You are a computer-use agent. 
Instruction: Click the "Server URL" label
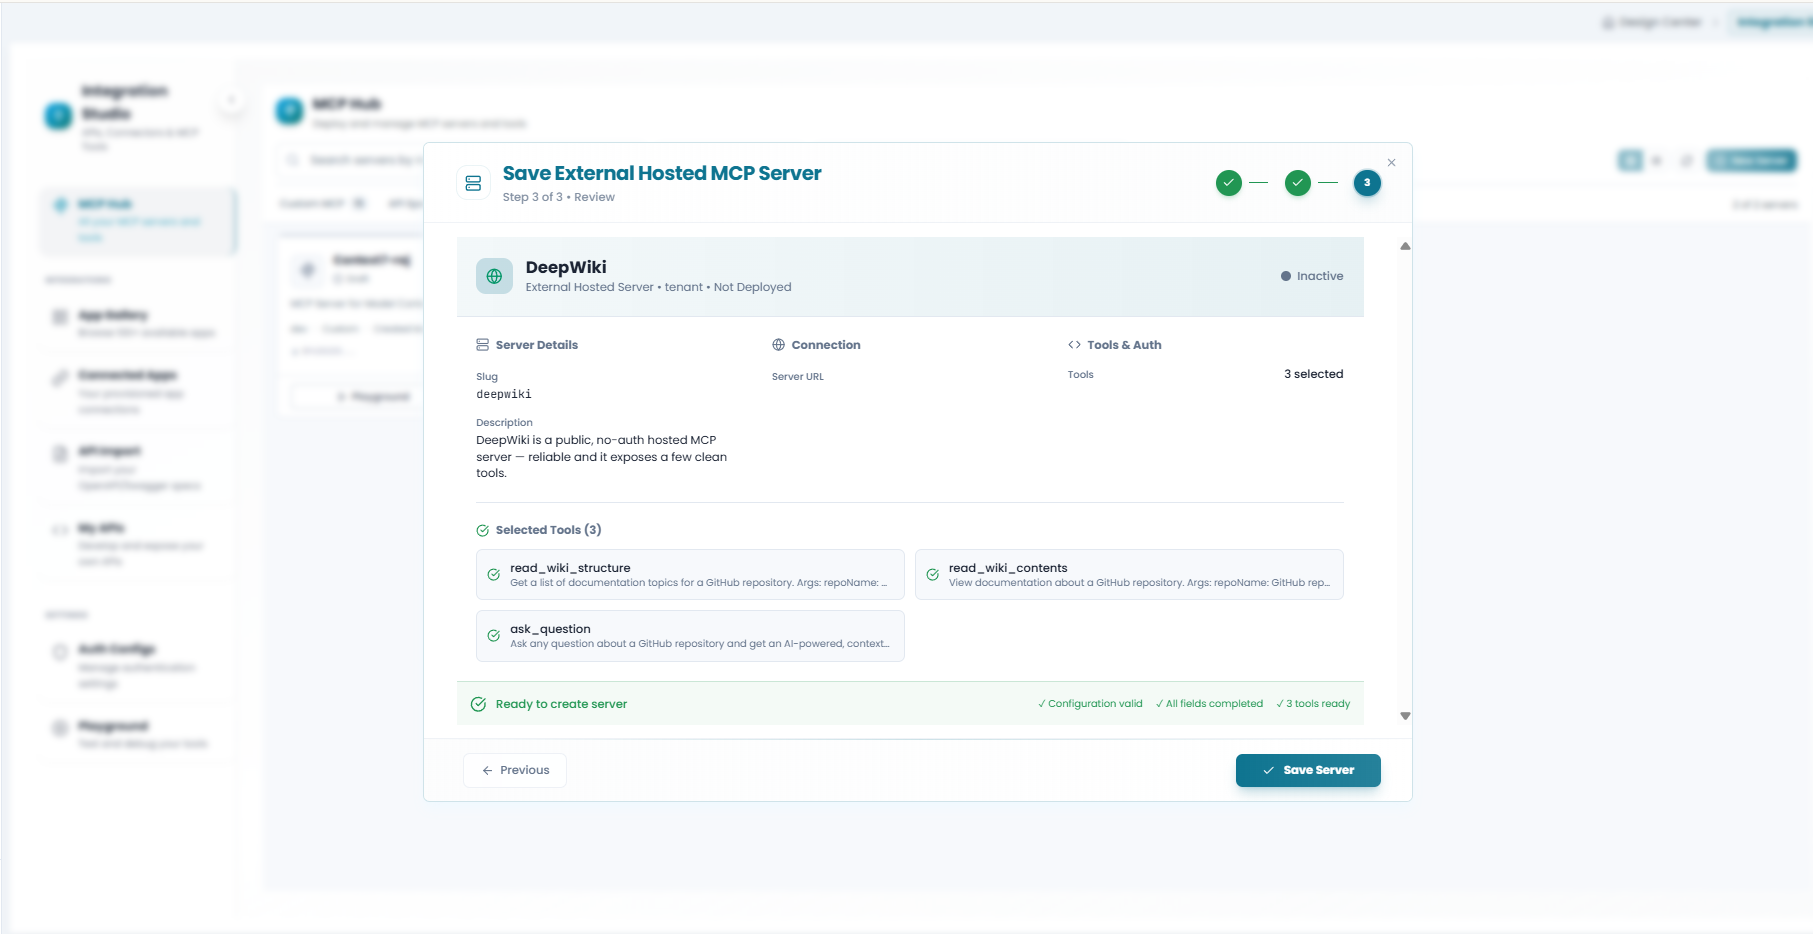pos(798,377)
